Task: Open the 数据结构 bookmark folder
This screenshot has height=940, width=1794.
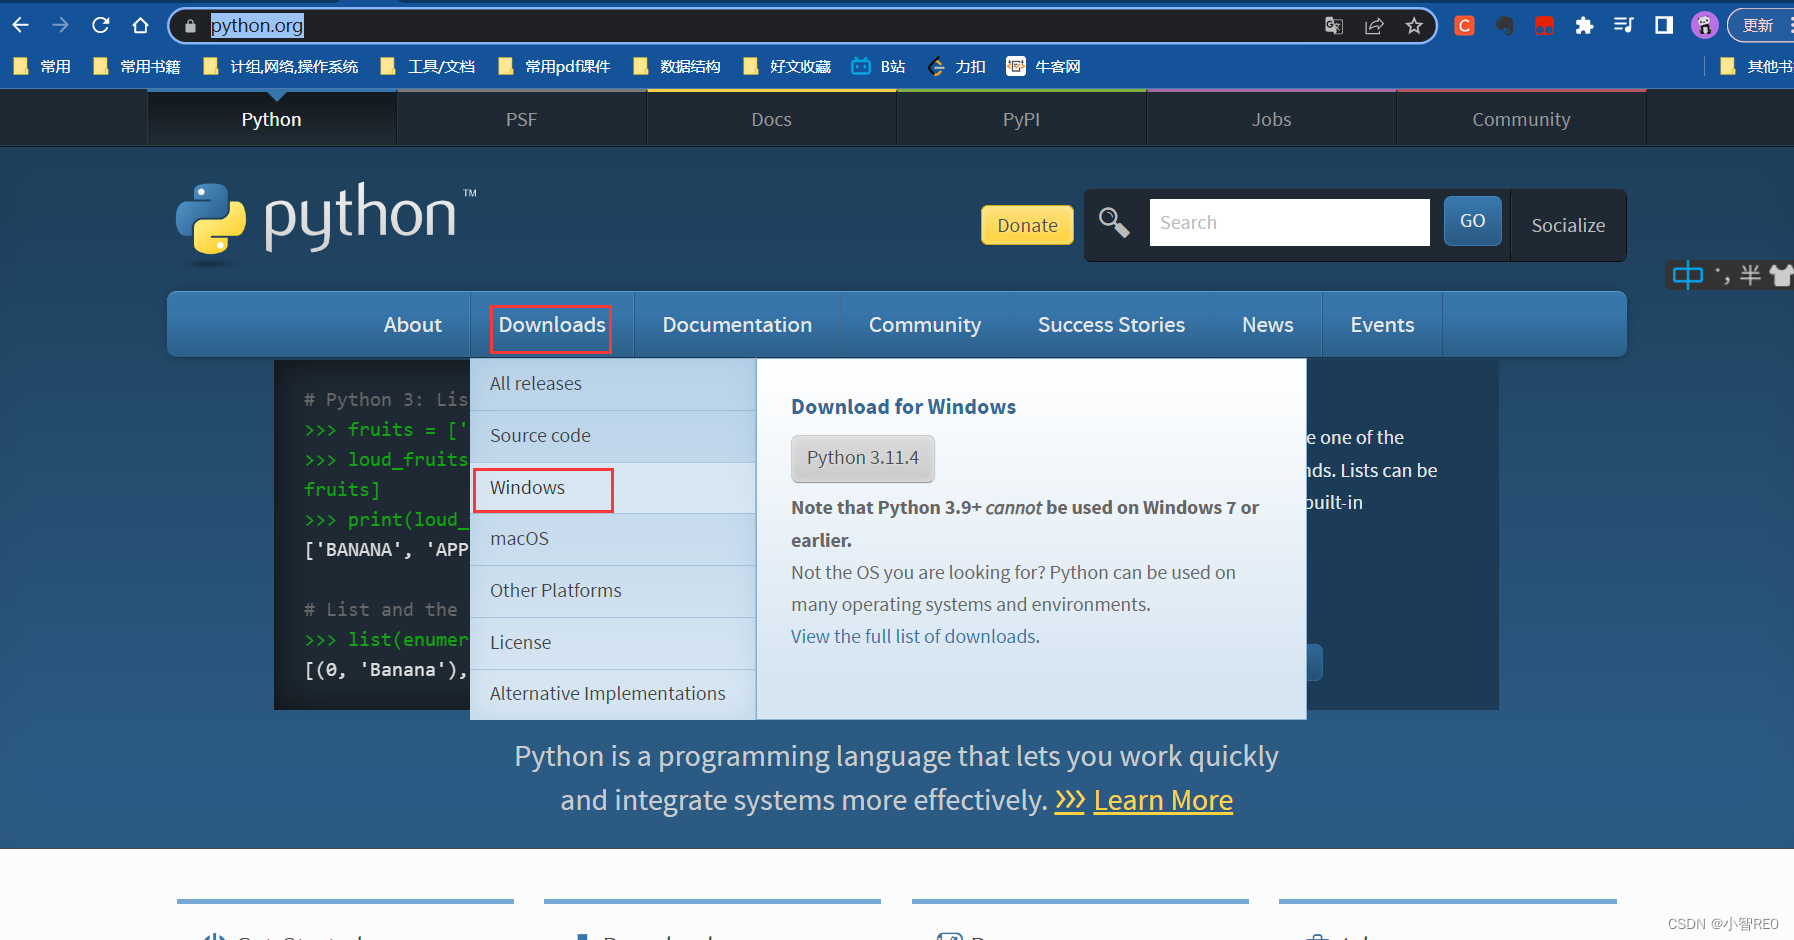Action: click(x=677, y=66)
